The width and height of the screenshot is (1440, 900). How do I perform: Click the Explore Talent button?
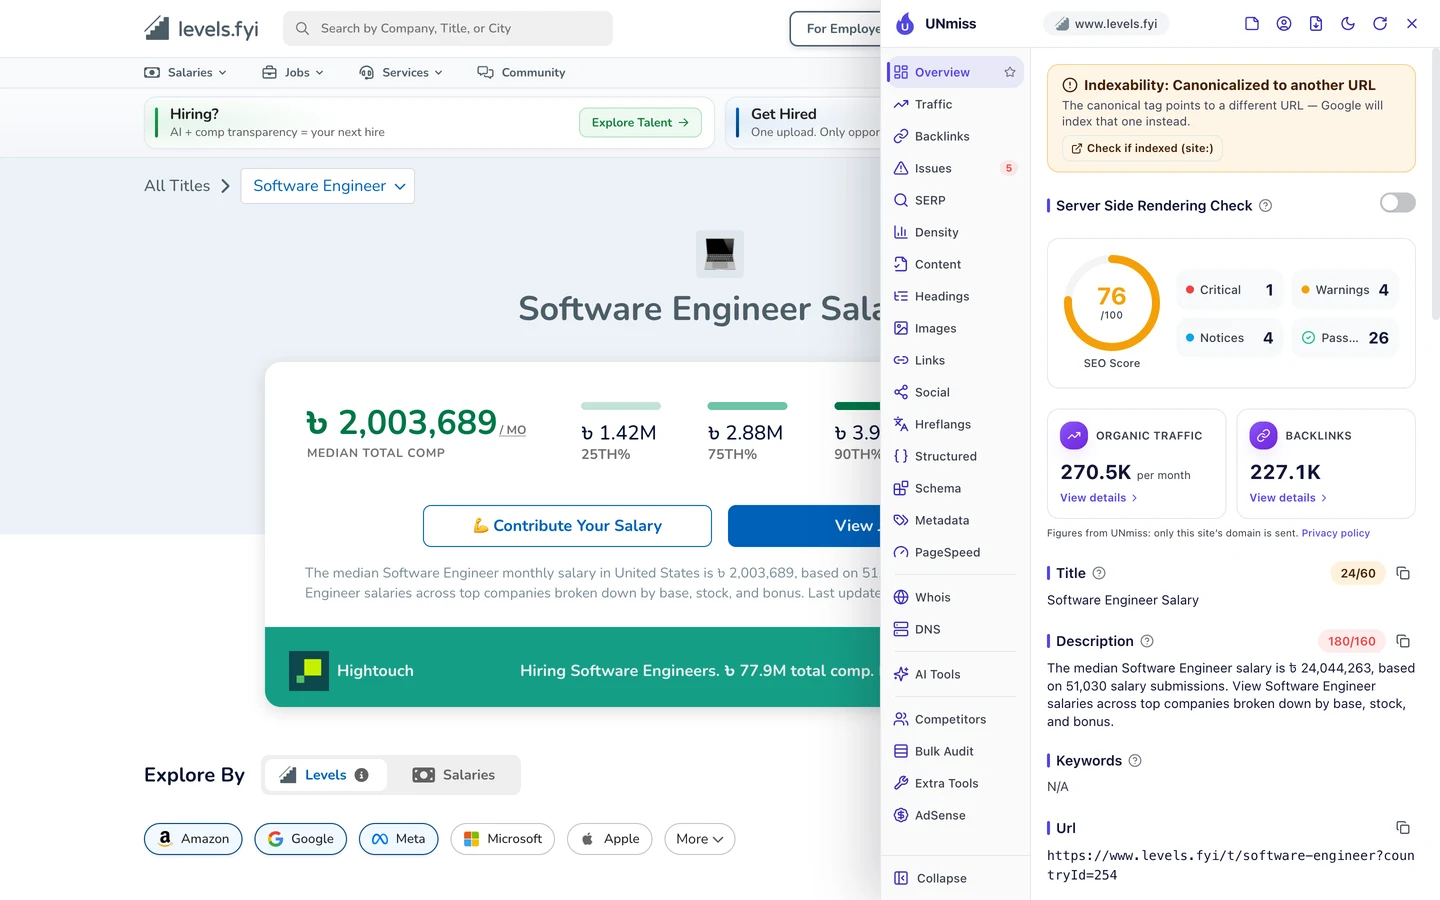640,122
